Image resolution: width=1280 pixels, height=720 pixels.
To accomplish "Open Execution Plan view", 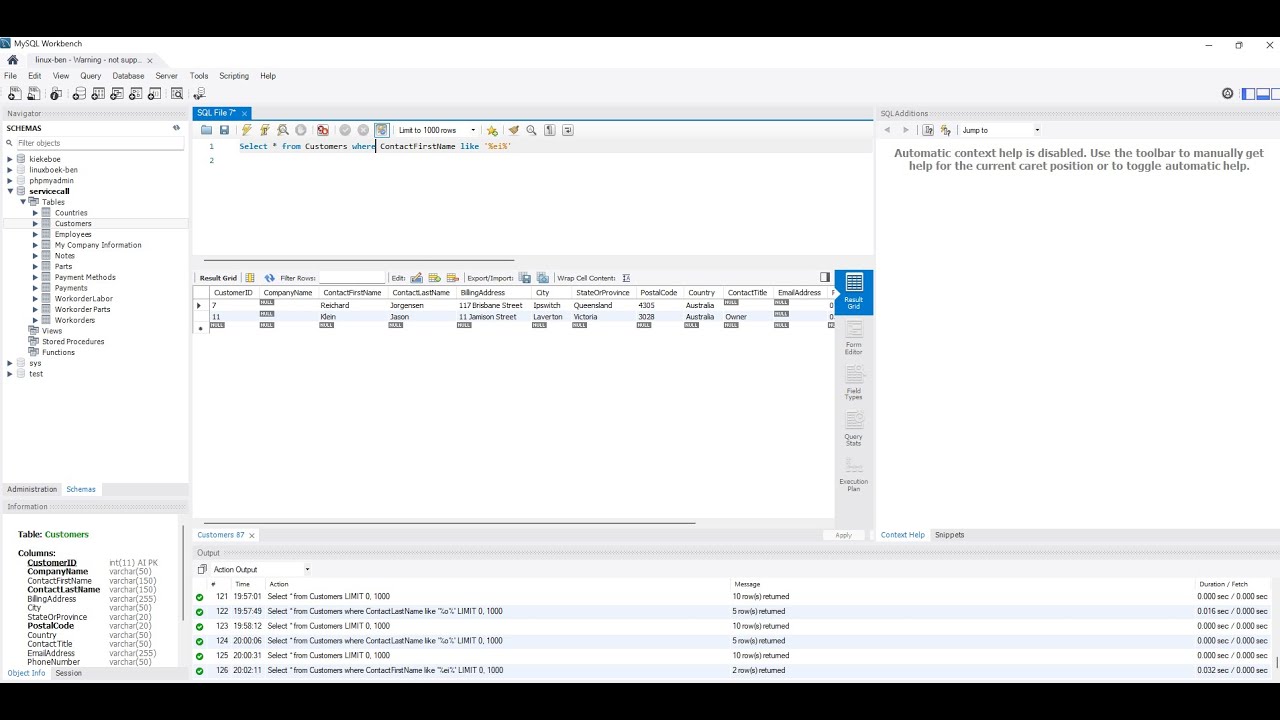I will coord(854,474).
